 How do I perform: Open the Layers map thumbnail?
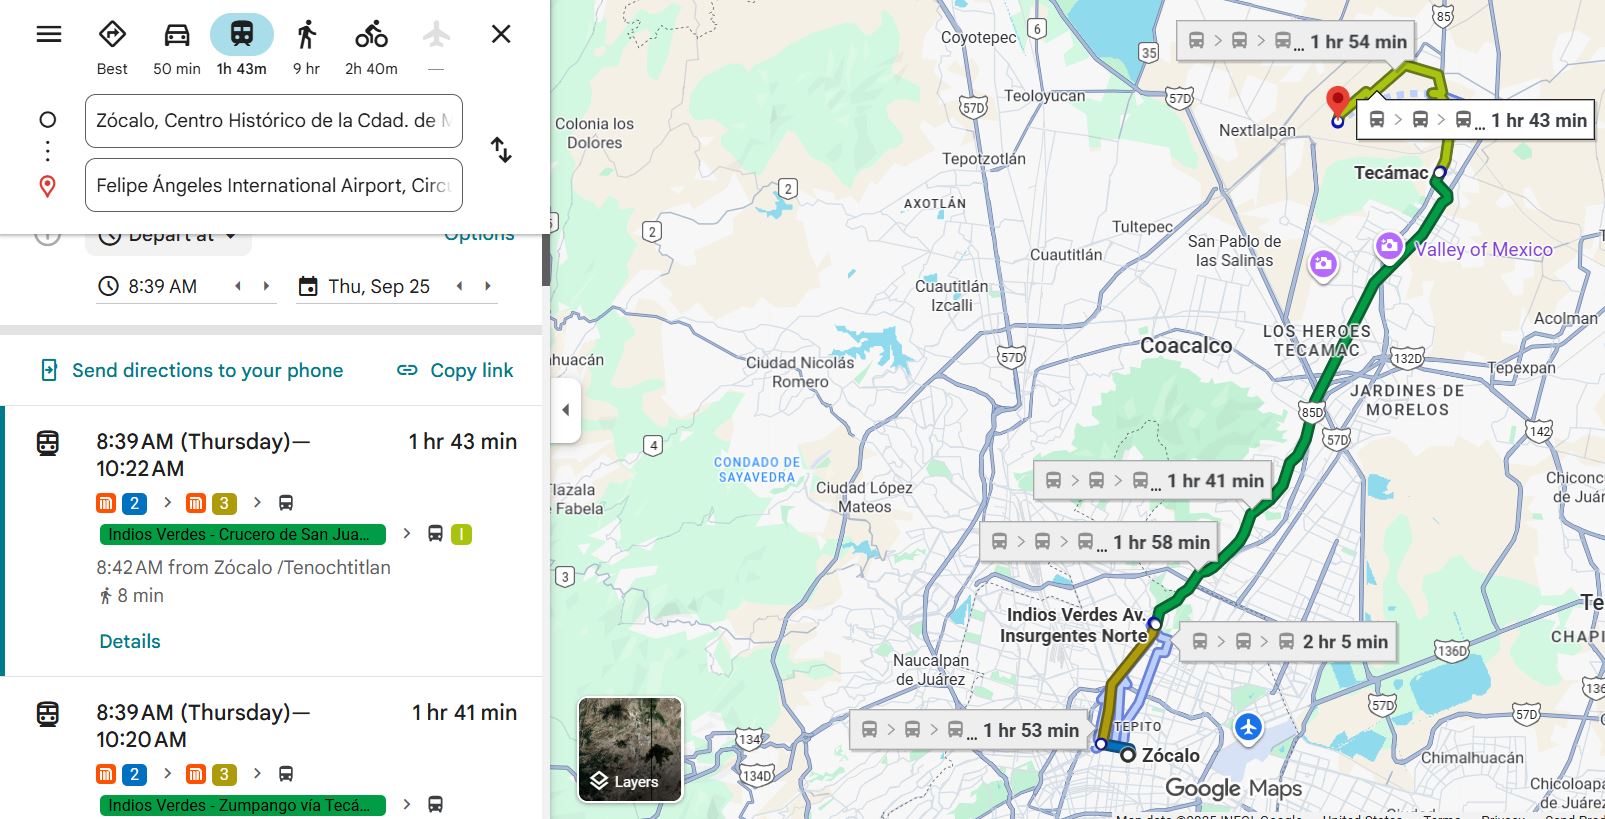point(630,749)
